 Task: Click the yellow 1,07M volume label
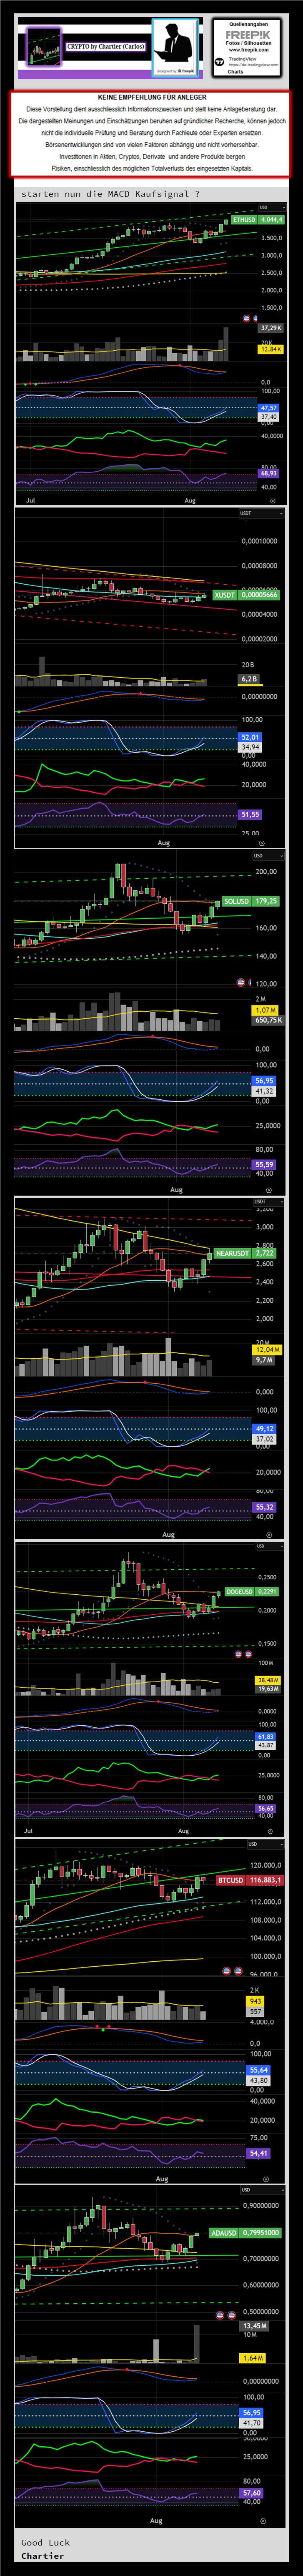click(x=265, y=1010)
